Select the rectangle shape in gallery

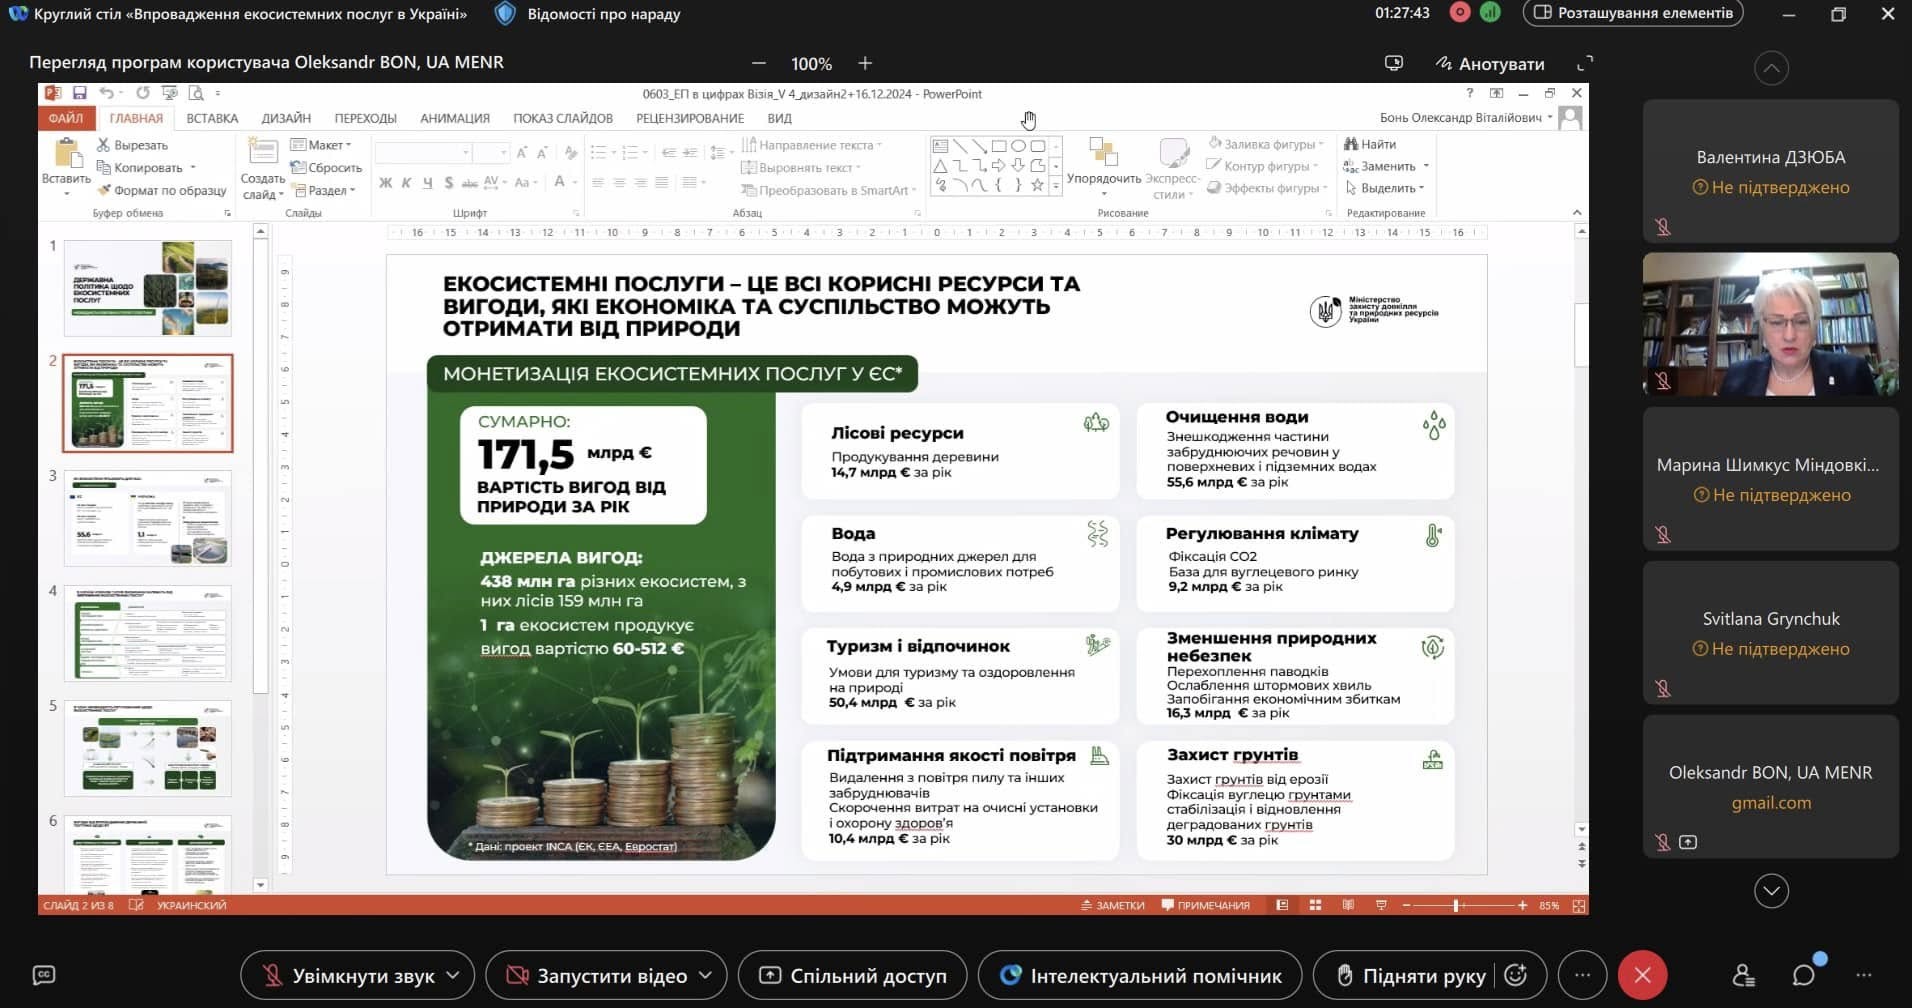[x=999, y=146]
